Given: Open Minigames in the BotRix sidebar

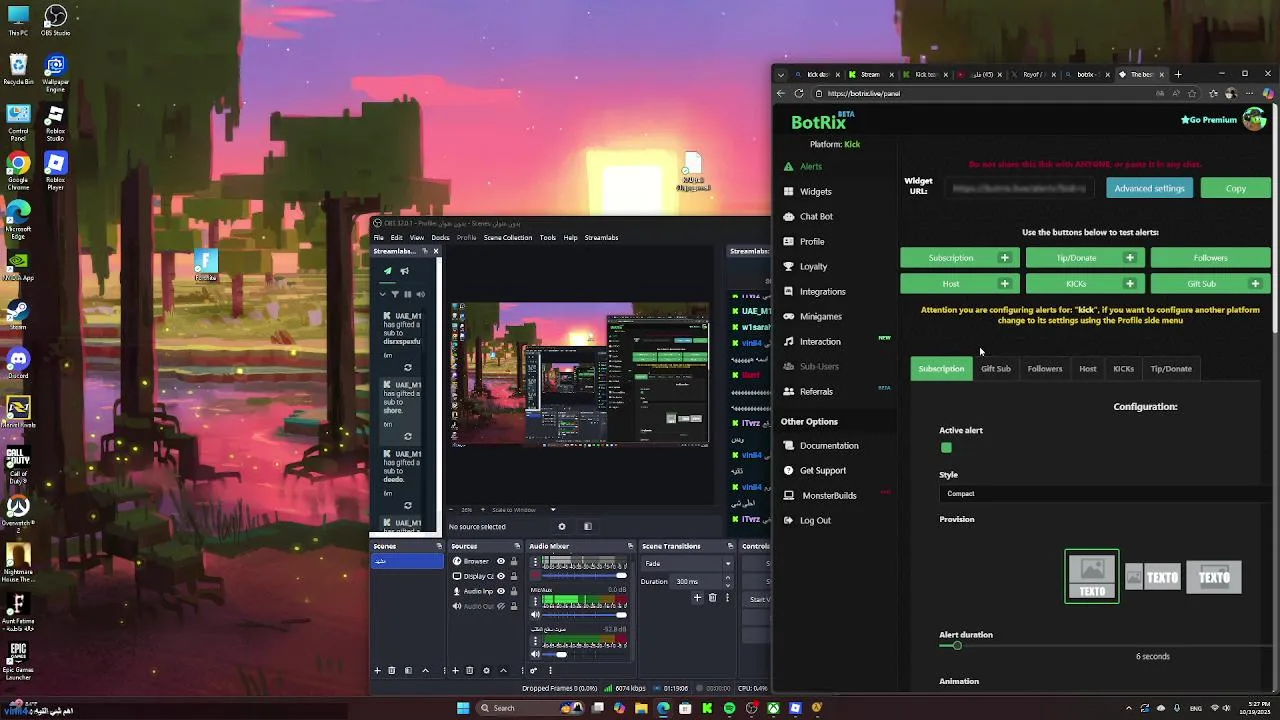Looking at the screenshot, I should click(820, 316).
